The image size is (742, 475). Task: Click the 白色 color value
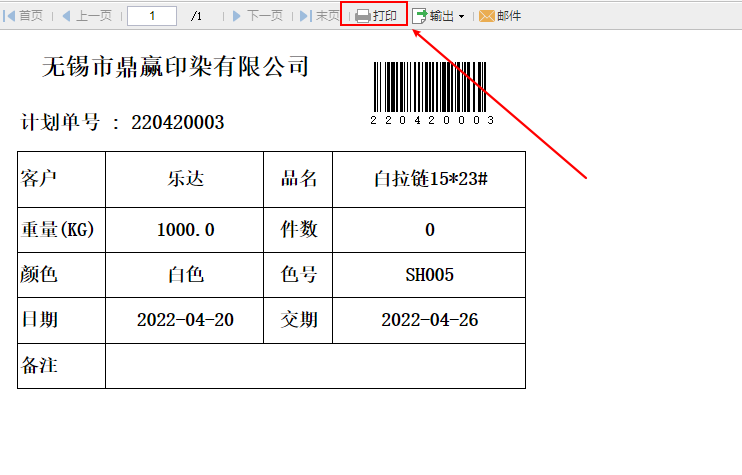[185, 275]
